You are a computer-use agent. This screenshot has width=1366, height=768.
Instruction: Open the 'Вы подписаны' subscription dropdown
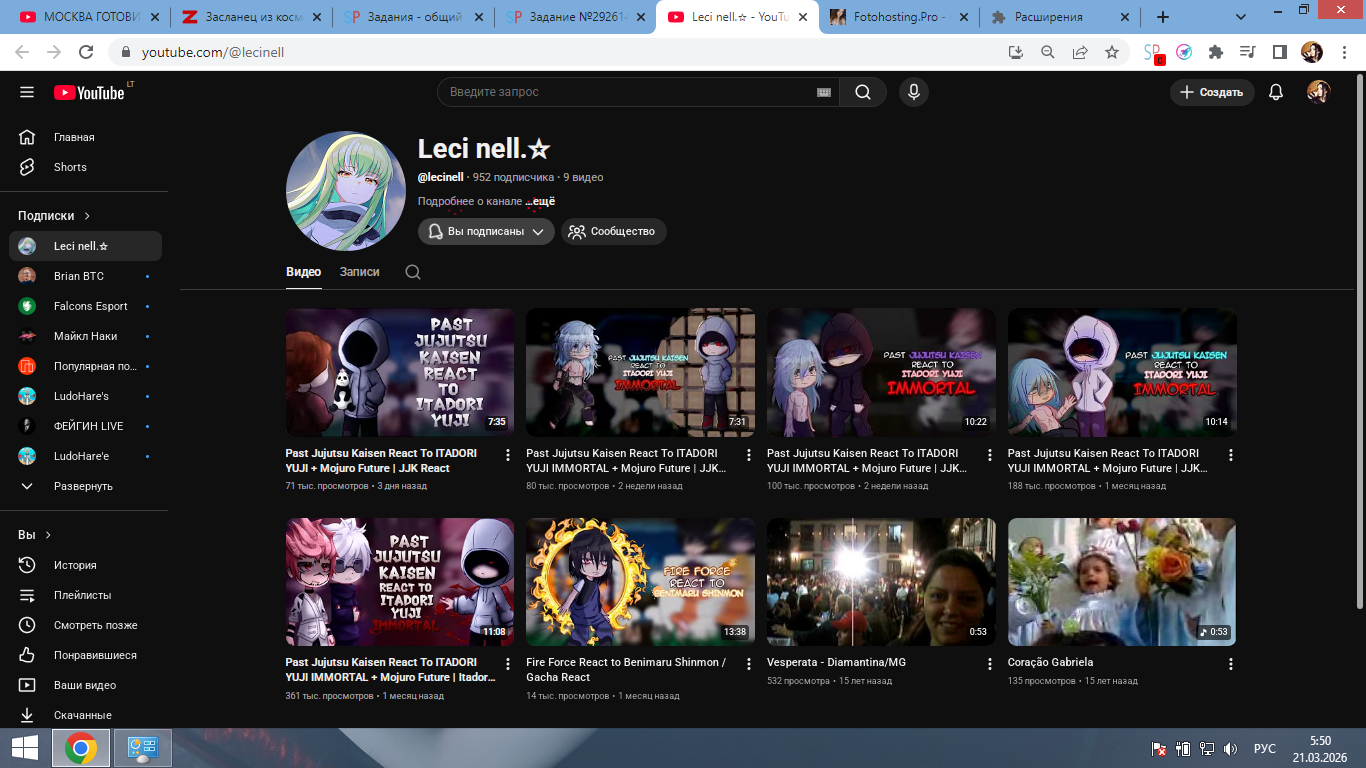coord(486,231)
